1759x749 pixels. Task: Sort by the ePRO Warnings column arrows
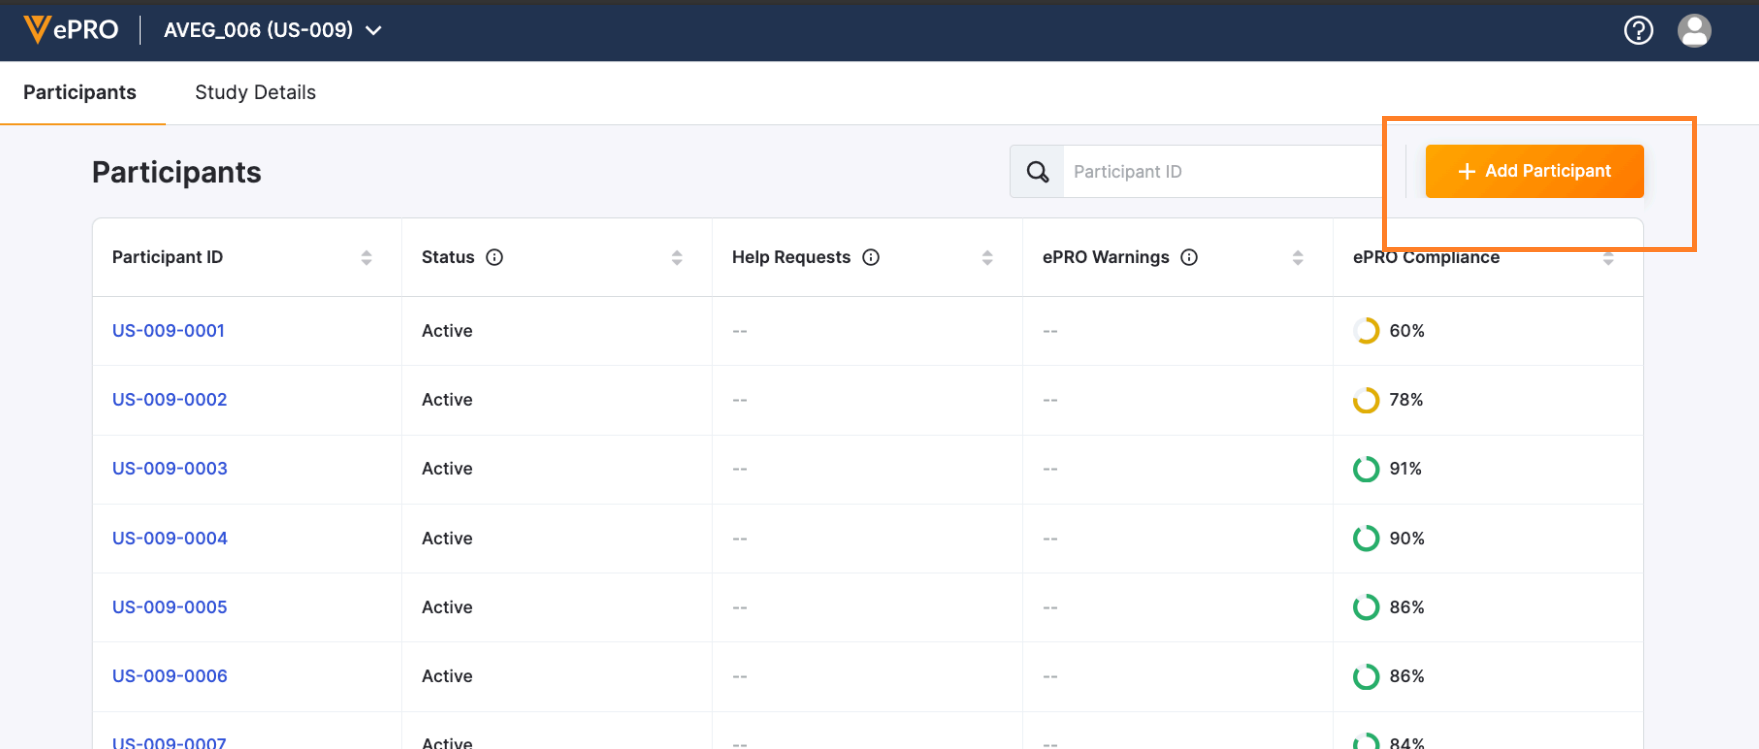click(1297, 258)
